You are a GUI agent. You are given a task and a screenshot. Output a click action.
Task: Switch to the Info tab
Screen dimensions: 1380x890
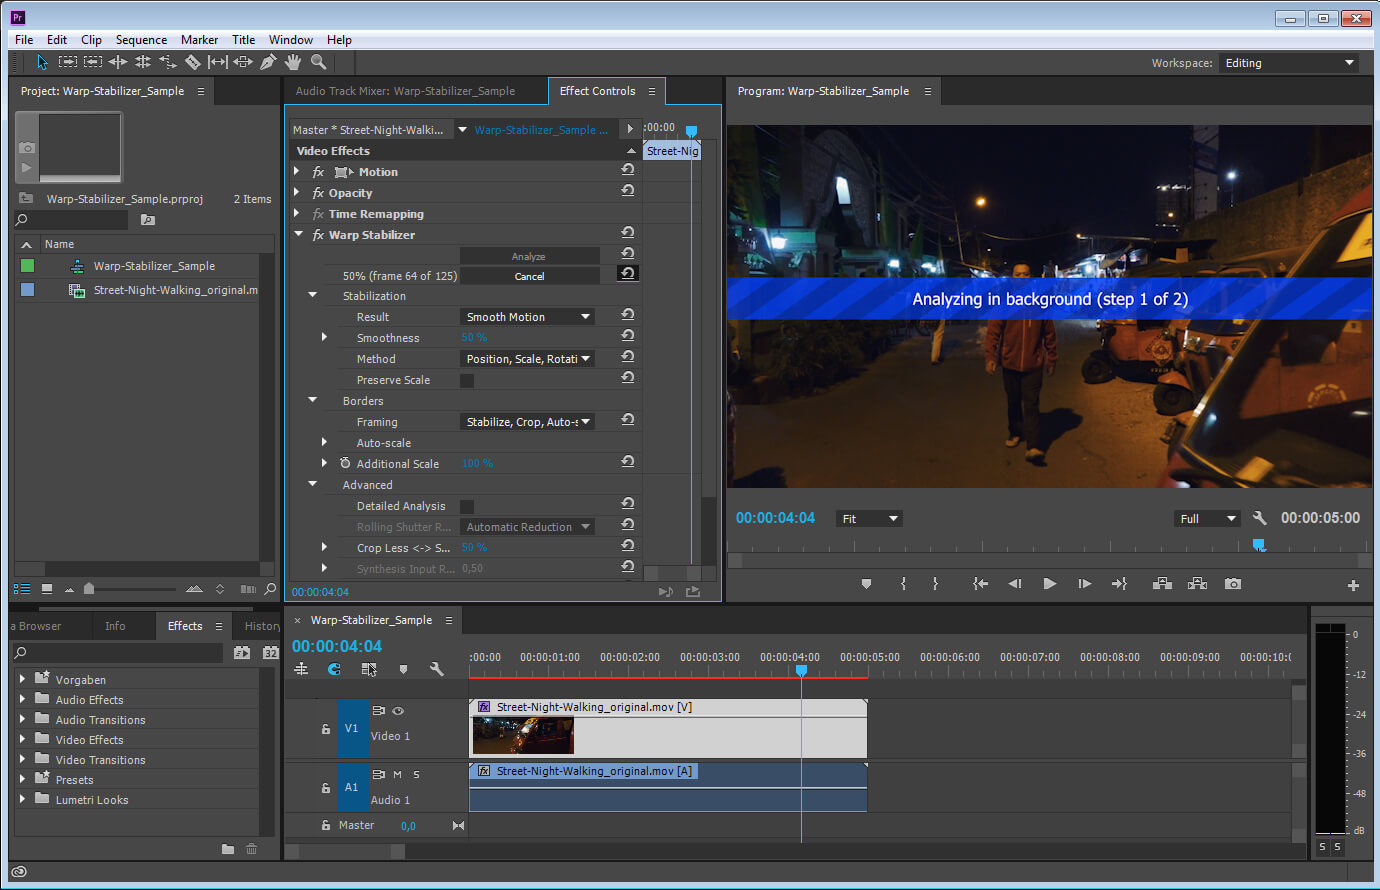tap(115, 626)
